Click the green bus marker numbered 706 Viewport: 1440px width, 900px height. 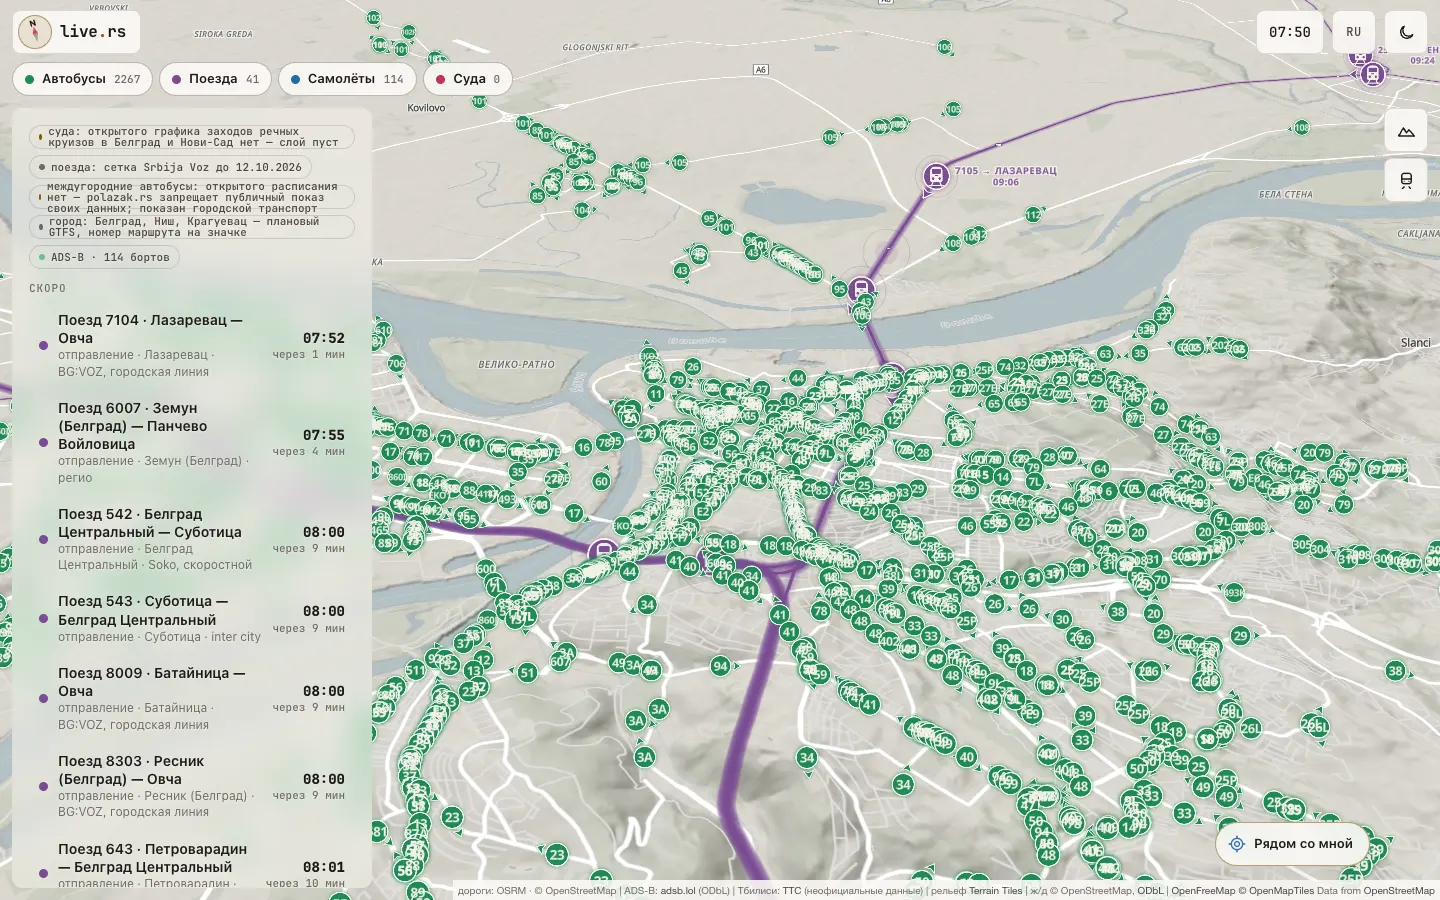(396, 364)
